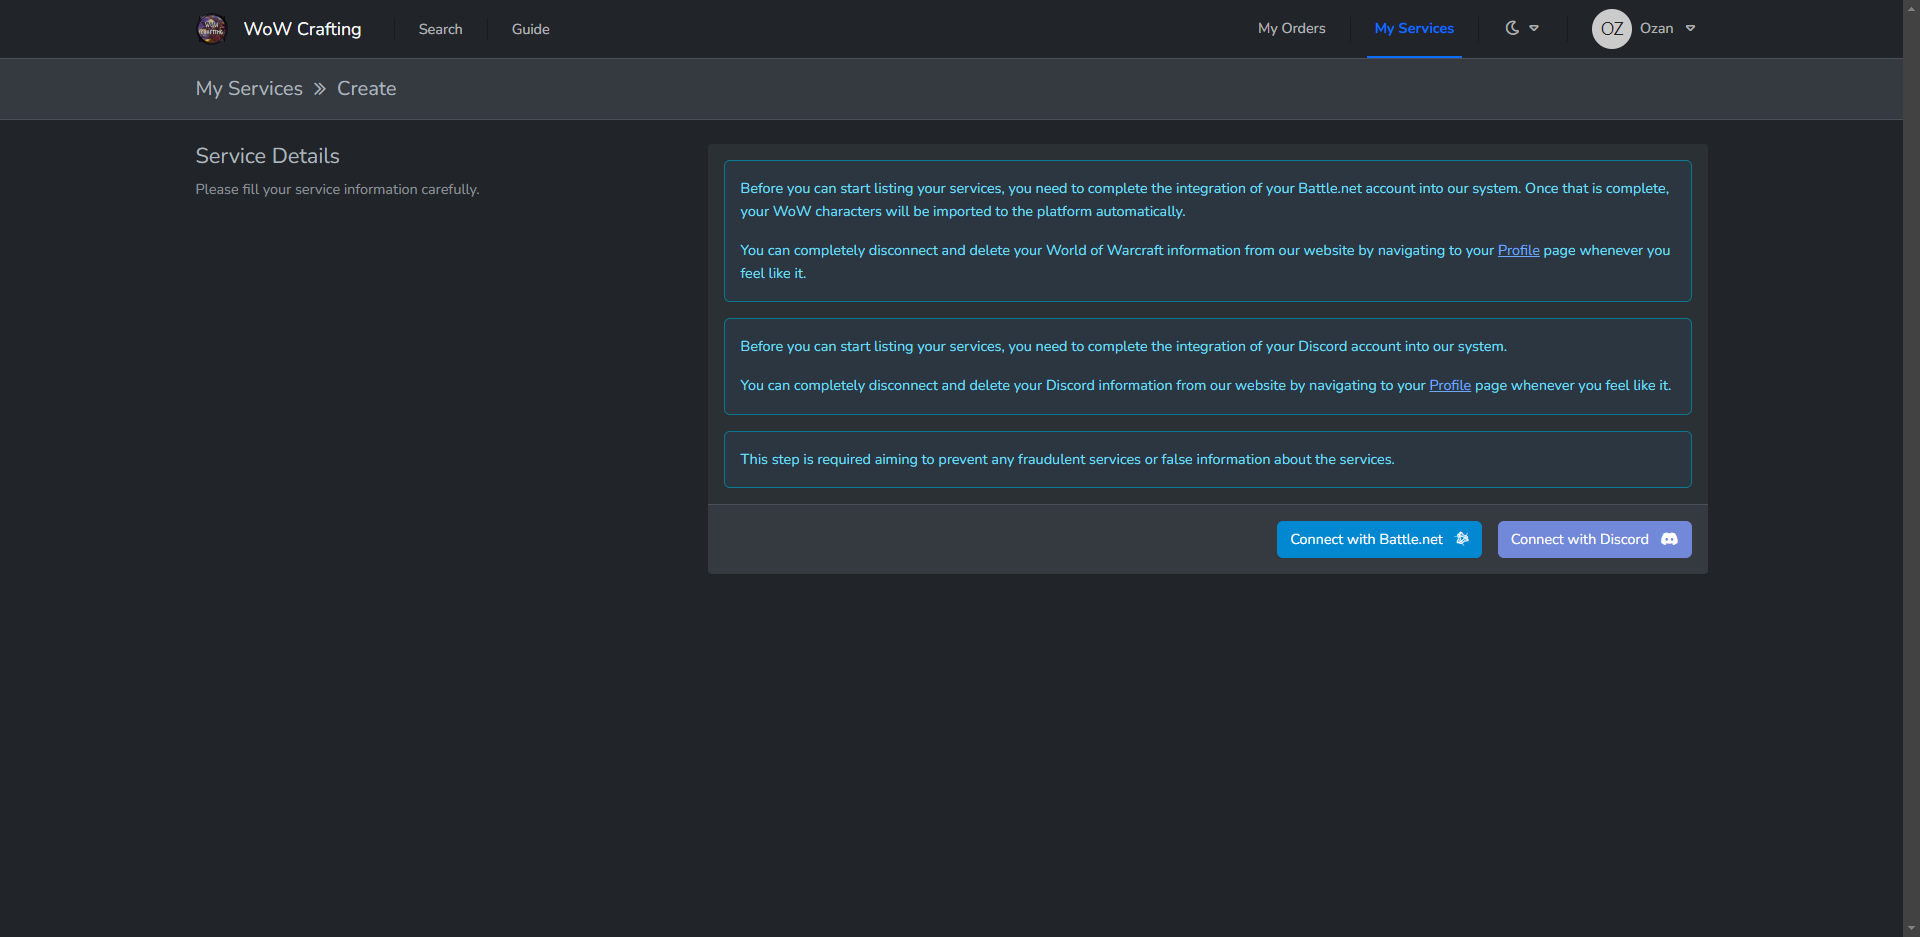Viewport: 1920px width, 937px height.
Task: Click the moon dark-mode icon
Action: pos(1513,28)
